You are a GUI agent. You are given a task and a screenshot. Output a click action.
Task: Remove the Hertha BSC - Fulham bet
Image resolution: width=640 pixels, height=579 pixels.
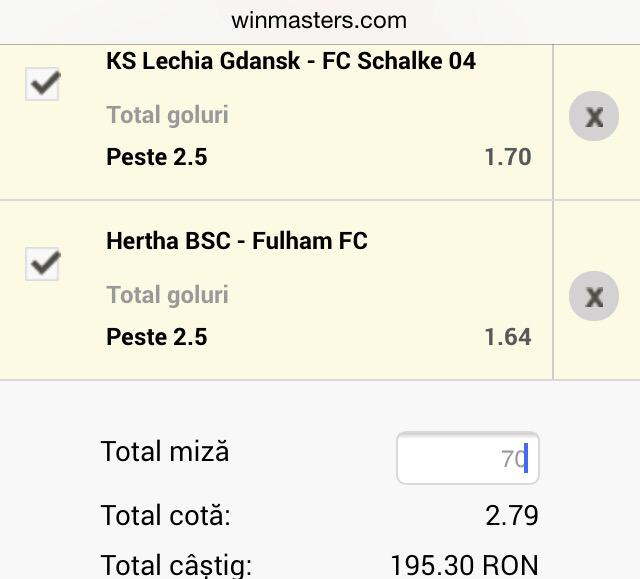point(594,297)
